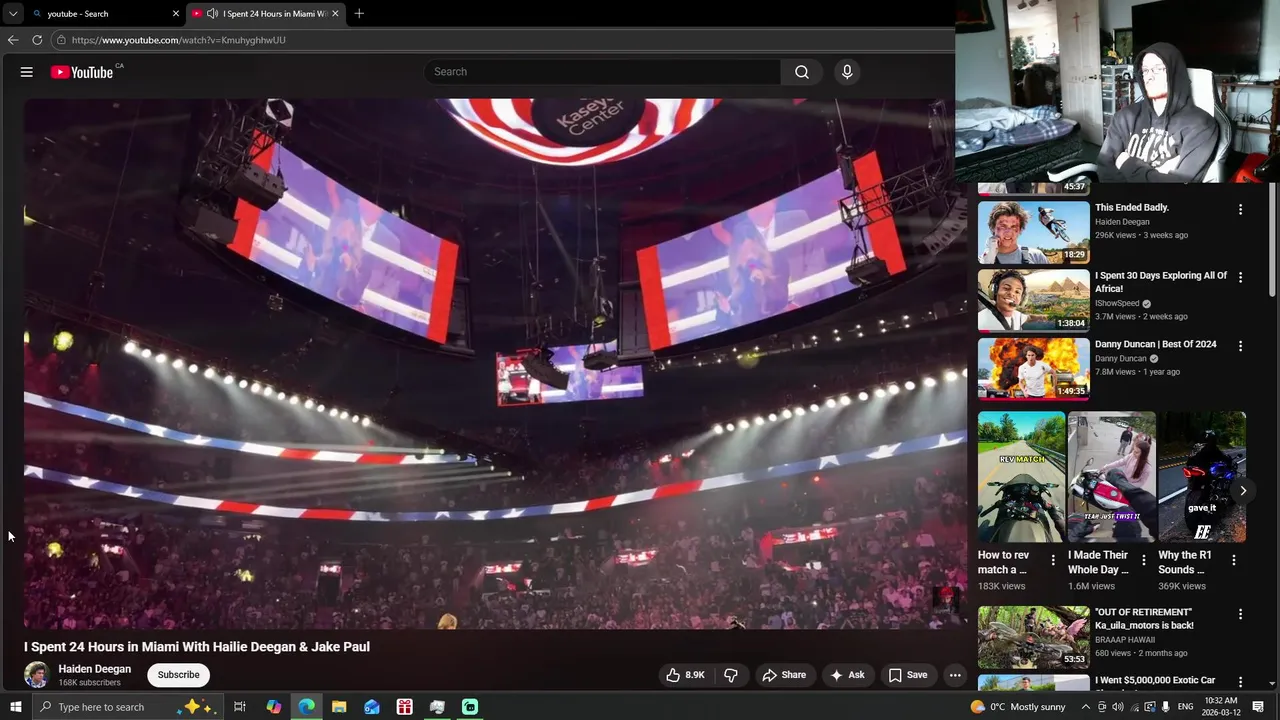The image size is (1280, 720).
Task: Open the green chat icon app in the taskbar
Action: pyautogui.click(x=470, y=707)
